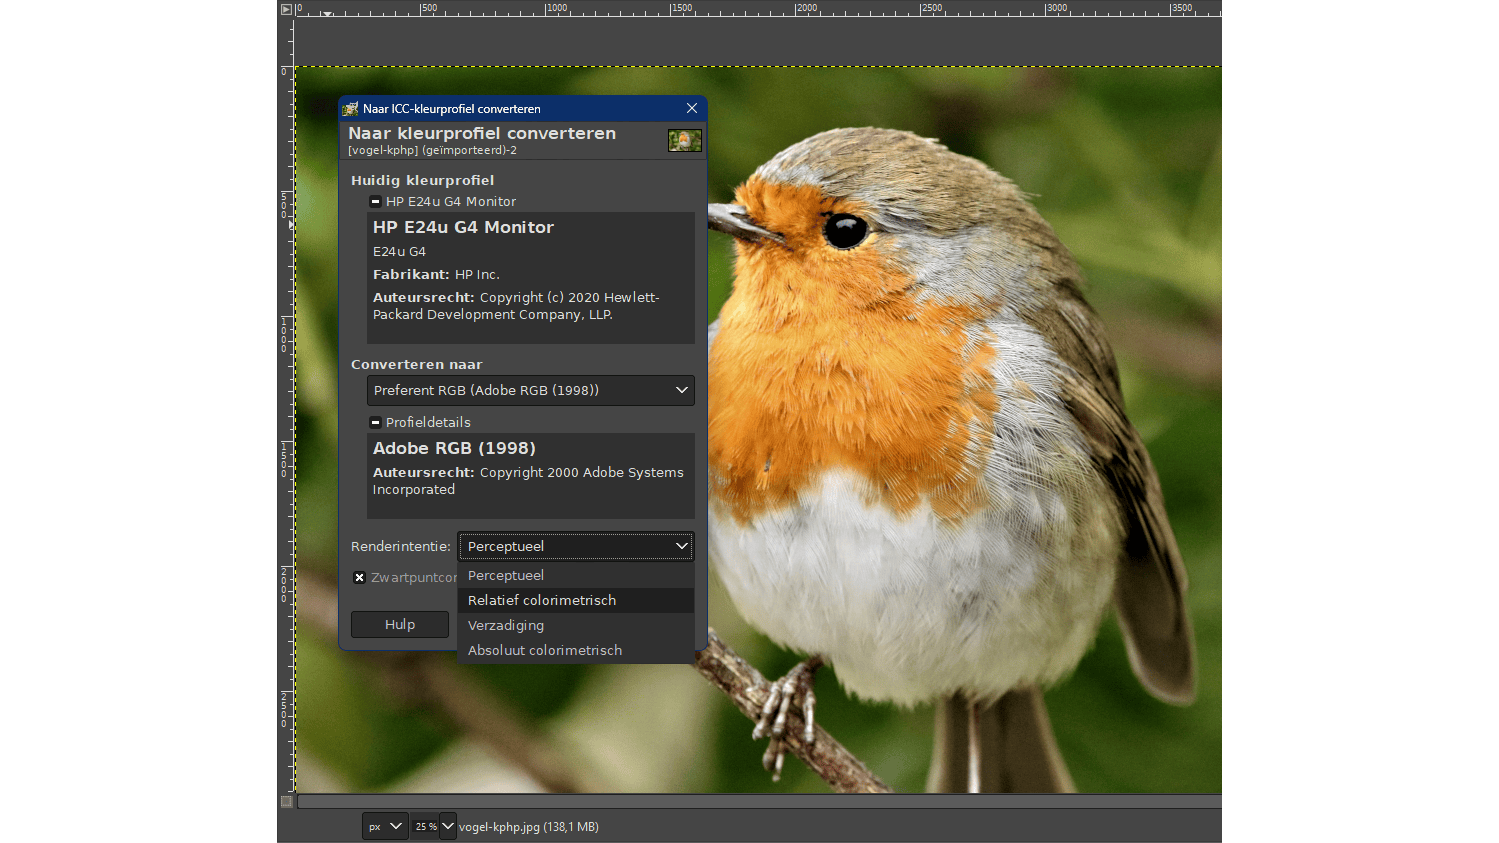Open the zoom level dropdown arrow
Viewport: 1499px width, 843px height.
click(448, 826)
